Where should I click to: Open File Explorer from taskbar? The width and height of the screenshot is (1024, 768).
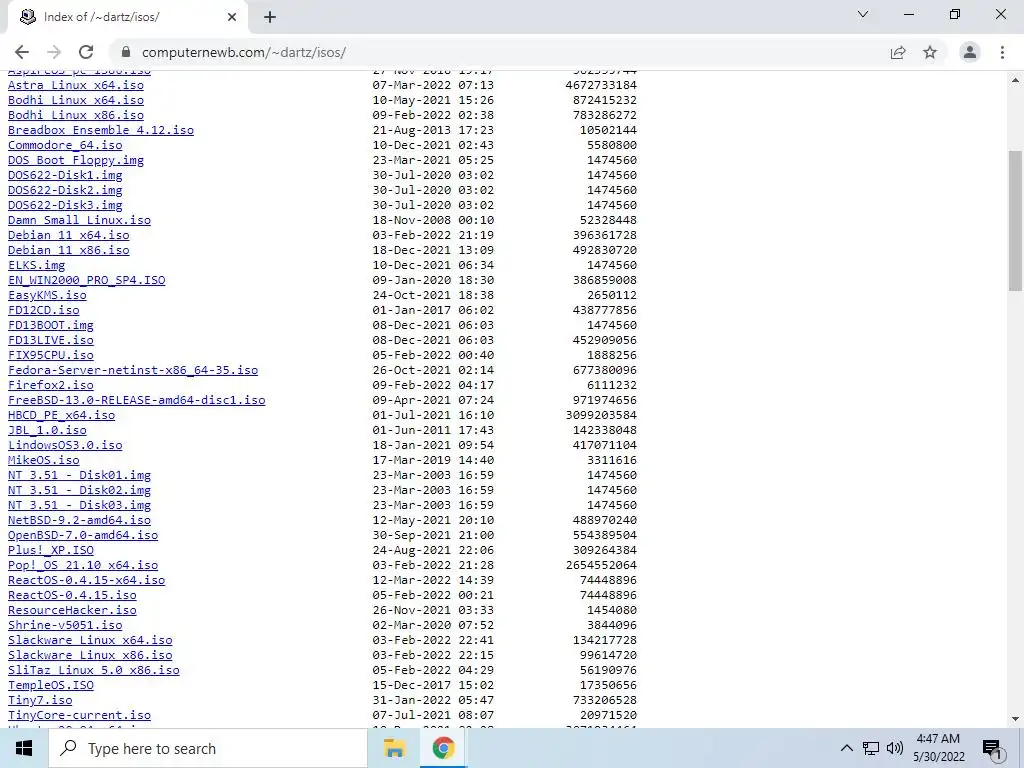click(394, 748)
